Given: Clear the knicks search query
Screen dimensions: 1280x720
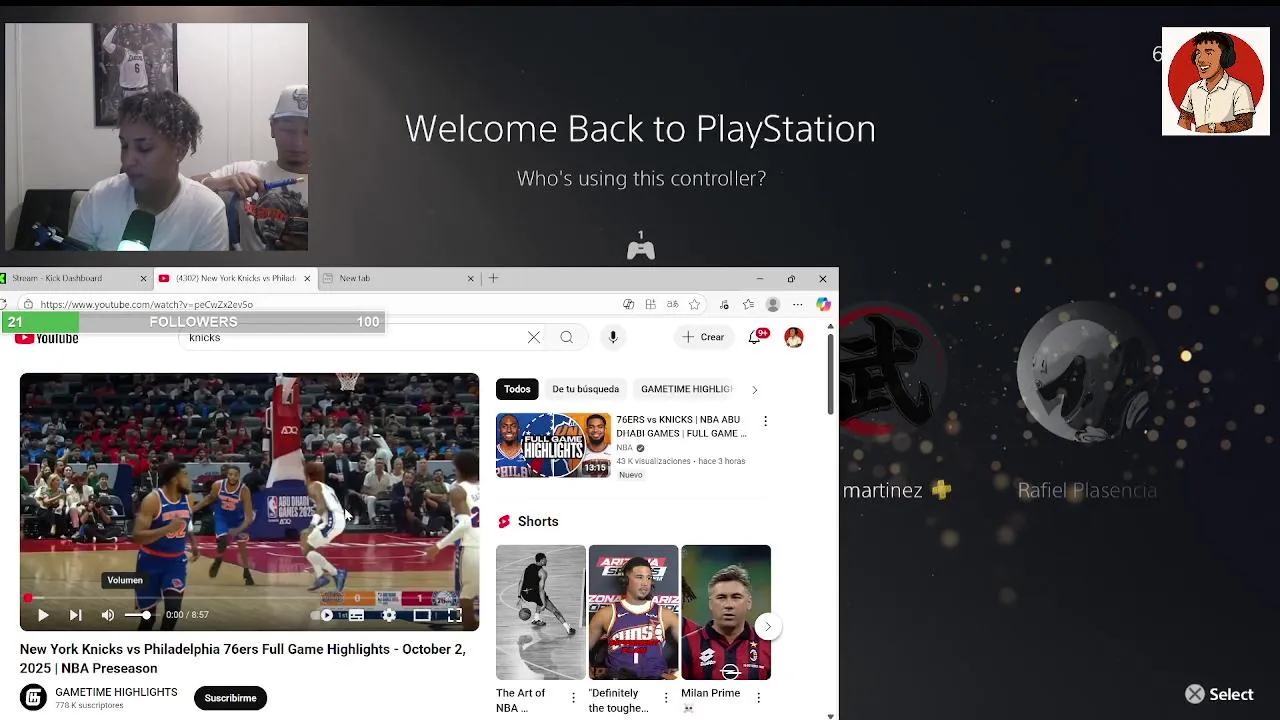Looking at the screenshot, I should (x=534, y=337).
